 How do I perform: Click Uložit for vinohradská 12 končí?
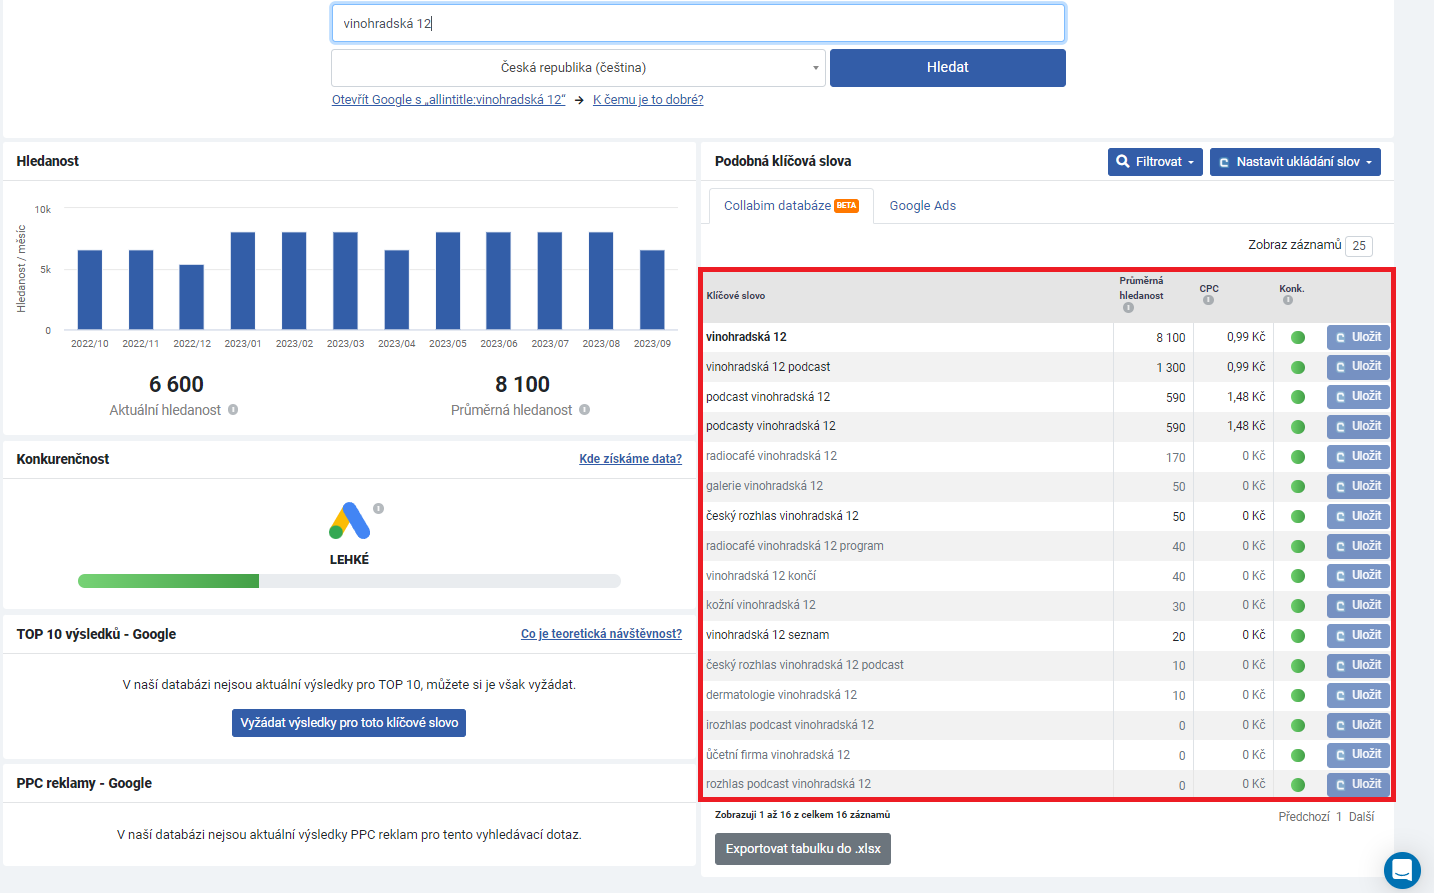(1358, 576)
